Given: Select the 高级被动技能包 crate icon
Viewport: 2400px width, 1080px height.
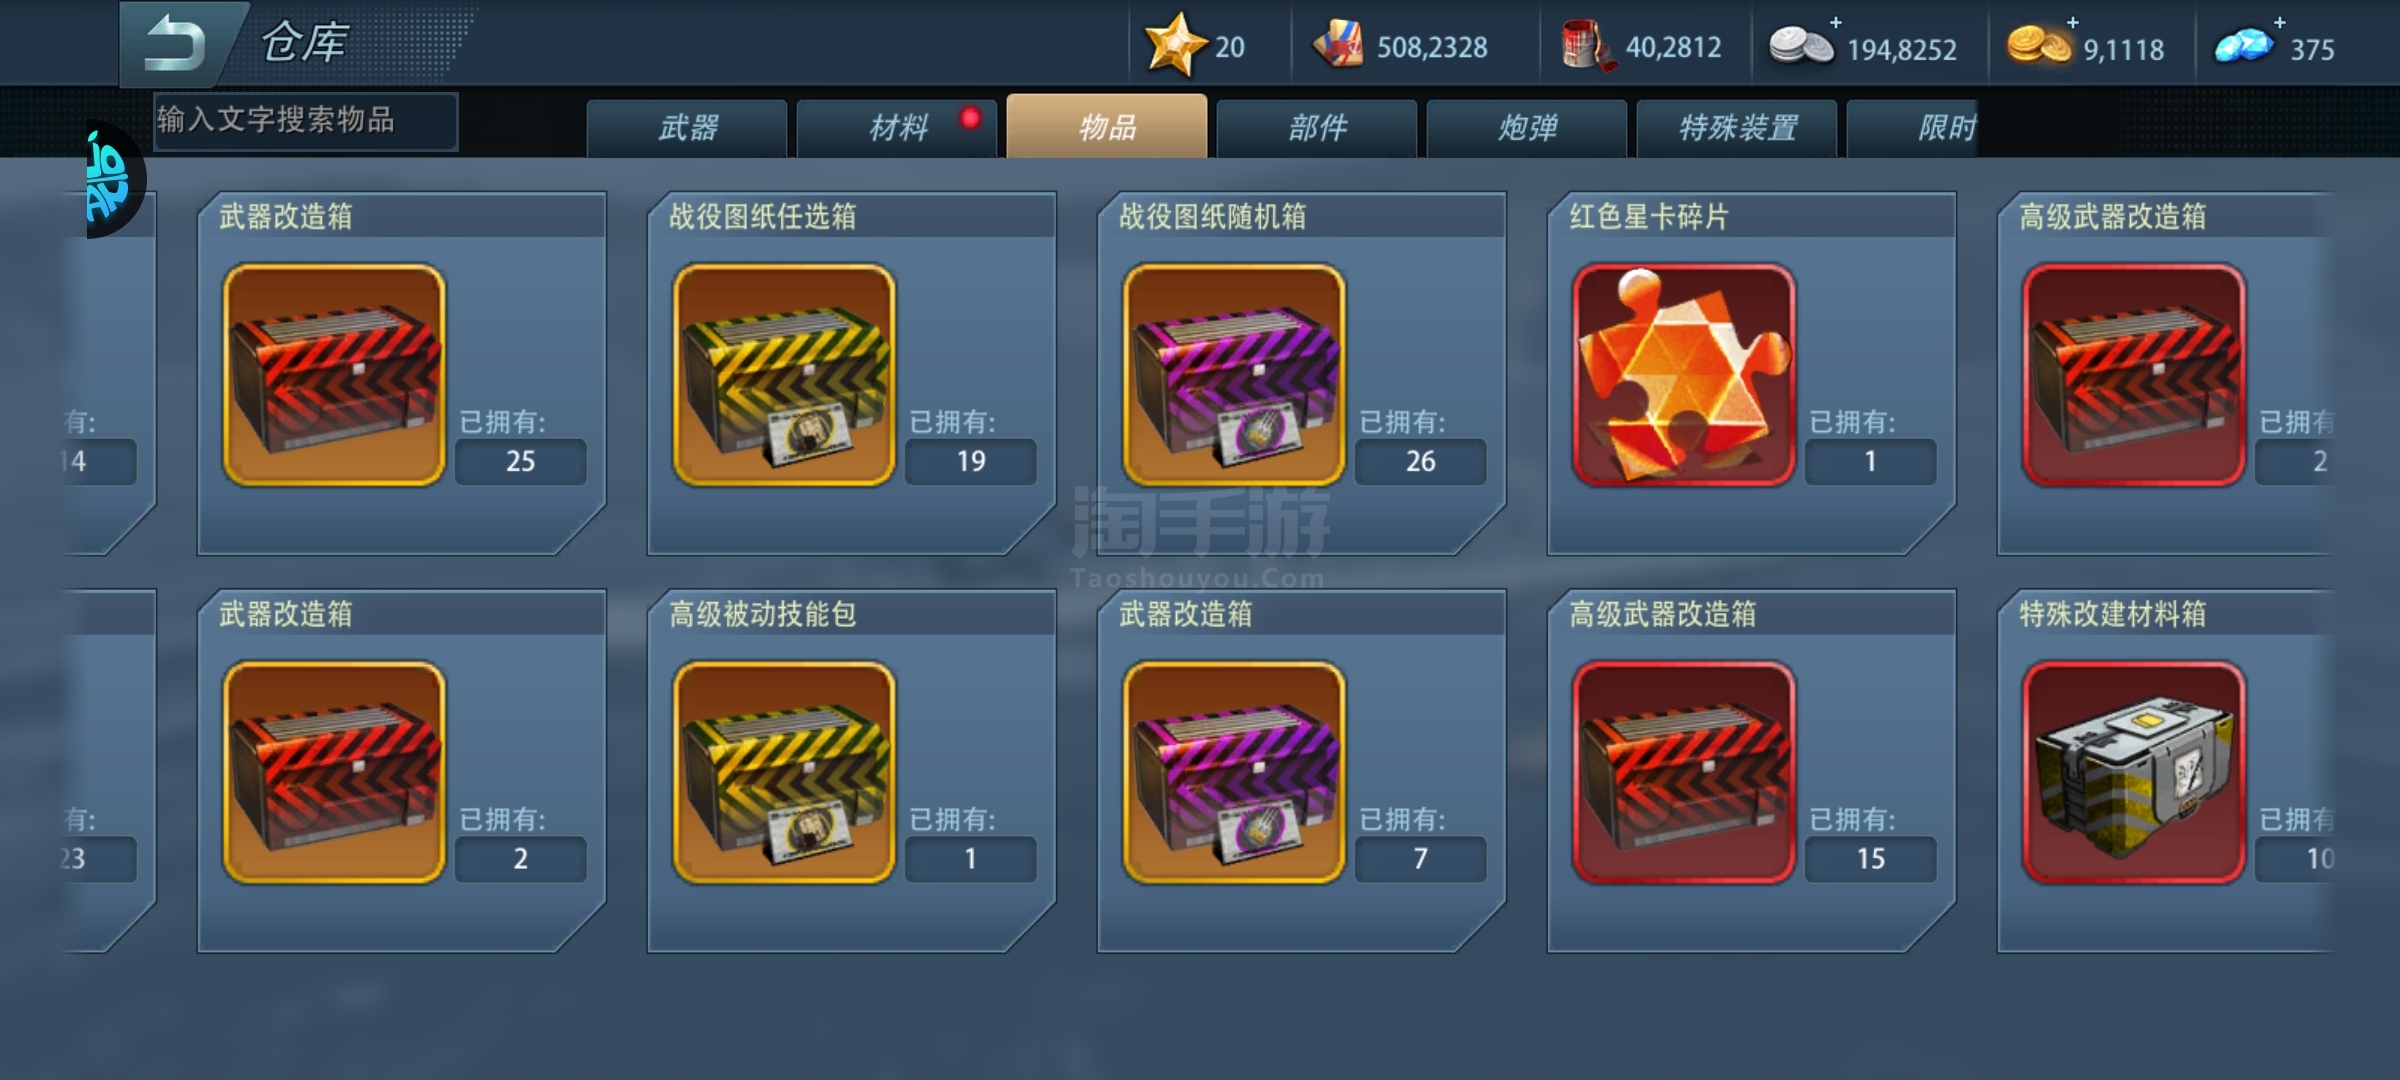Looking at the screenshot, I should click(784, 772).
